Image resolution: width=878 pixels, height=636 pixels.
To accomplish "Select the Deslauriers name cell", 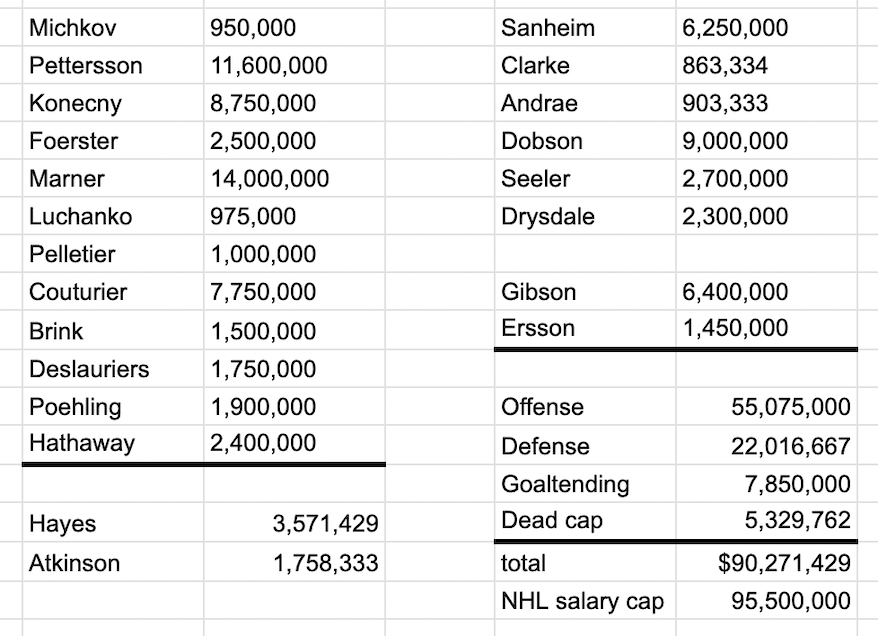I will pos(112,369).
